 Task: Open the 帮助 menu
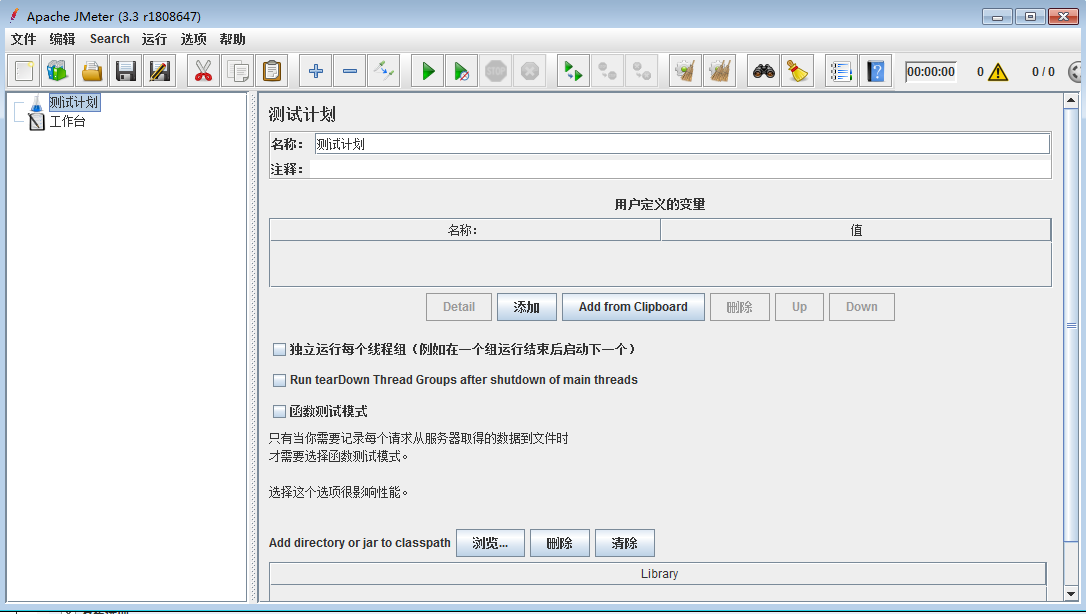(x=232, y=39)
